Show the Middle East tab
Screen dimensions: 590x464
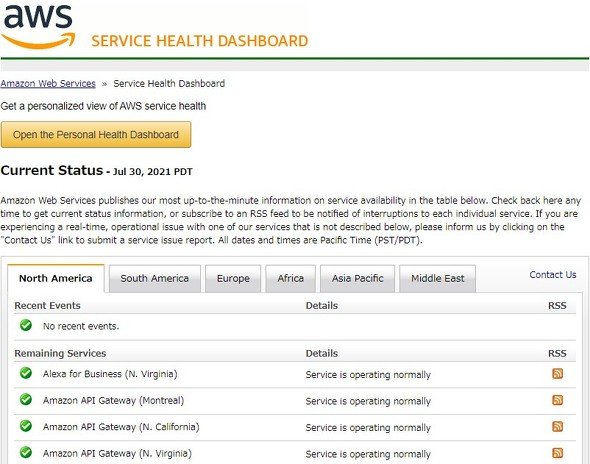438,278
